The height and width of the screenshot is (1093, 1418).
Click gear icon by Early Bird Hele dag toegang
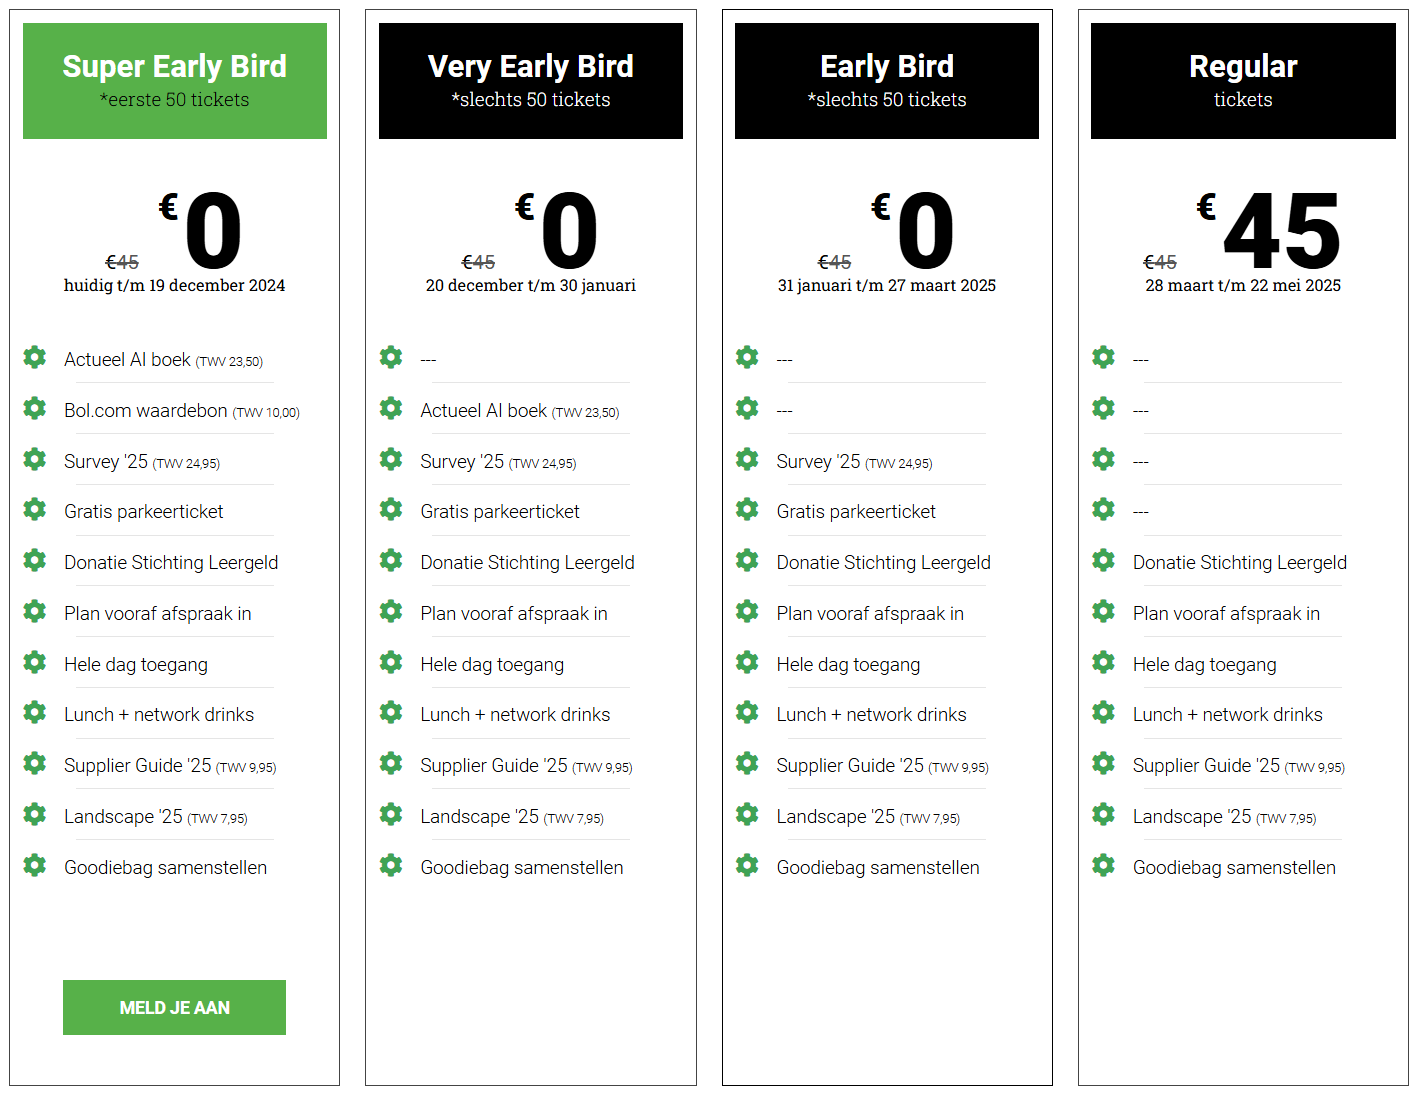[747, 662]
